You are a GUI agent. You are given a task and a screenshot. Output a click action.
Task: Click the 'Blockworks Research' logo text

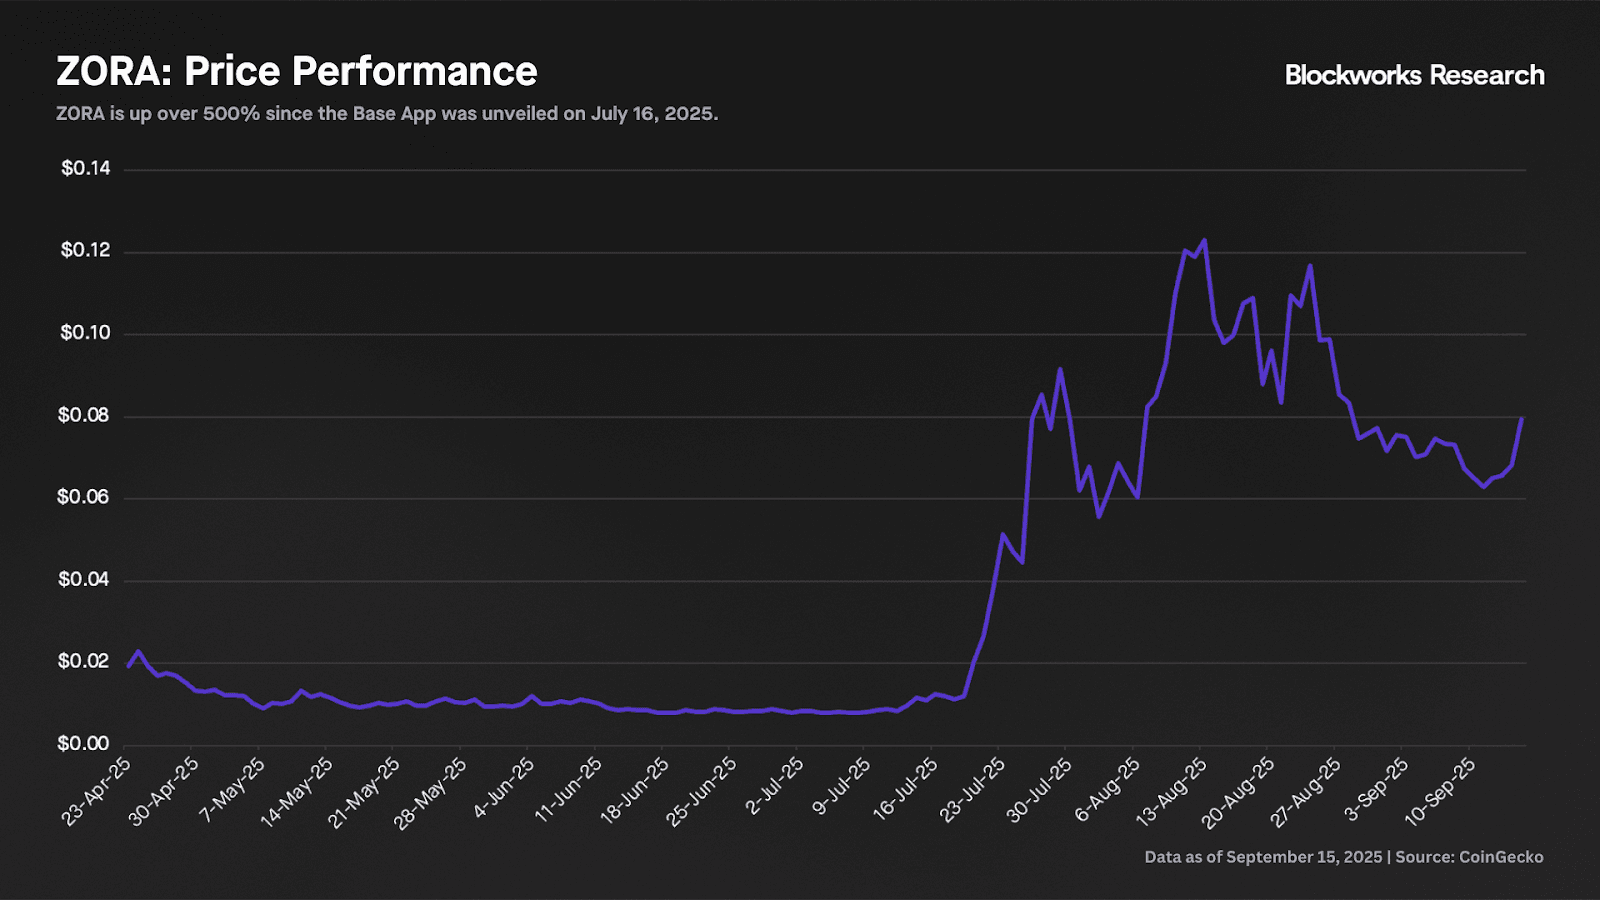click(x=1414, y=75)
